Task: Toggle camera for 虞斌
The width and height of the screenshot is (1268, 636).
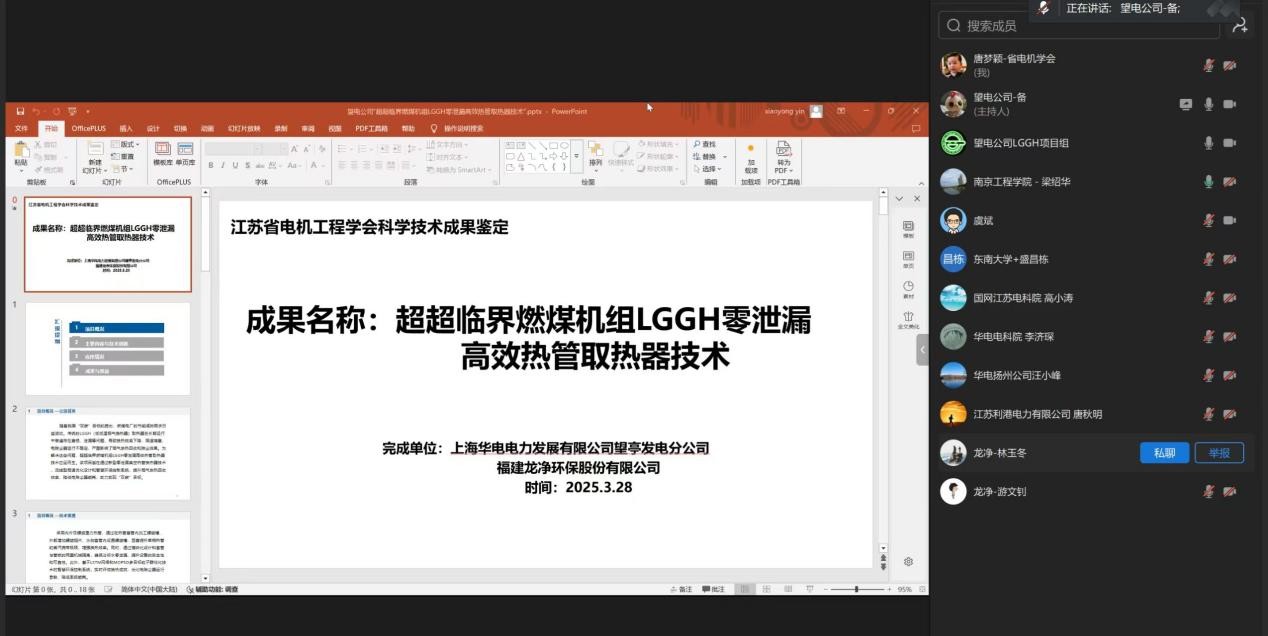Action: click(x=1230, y=220)
